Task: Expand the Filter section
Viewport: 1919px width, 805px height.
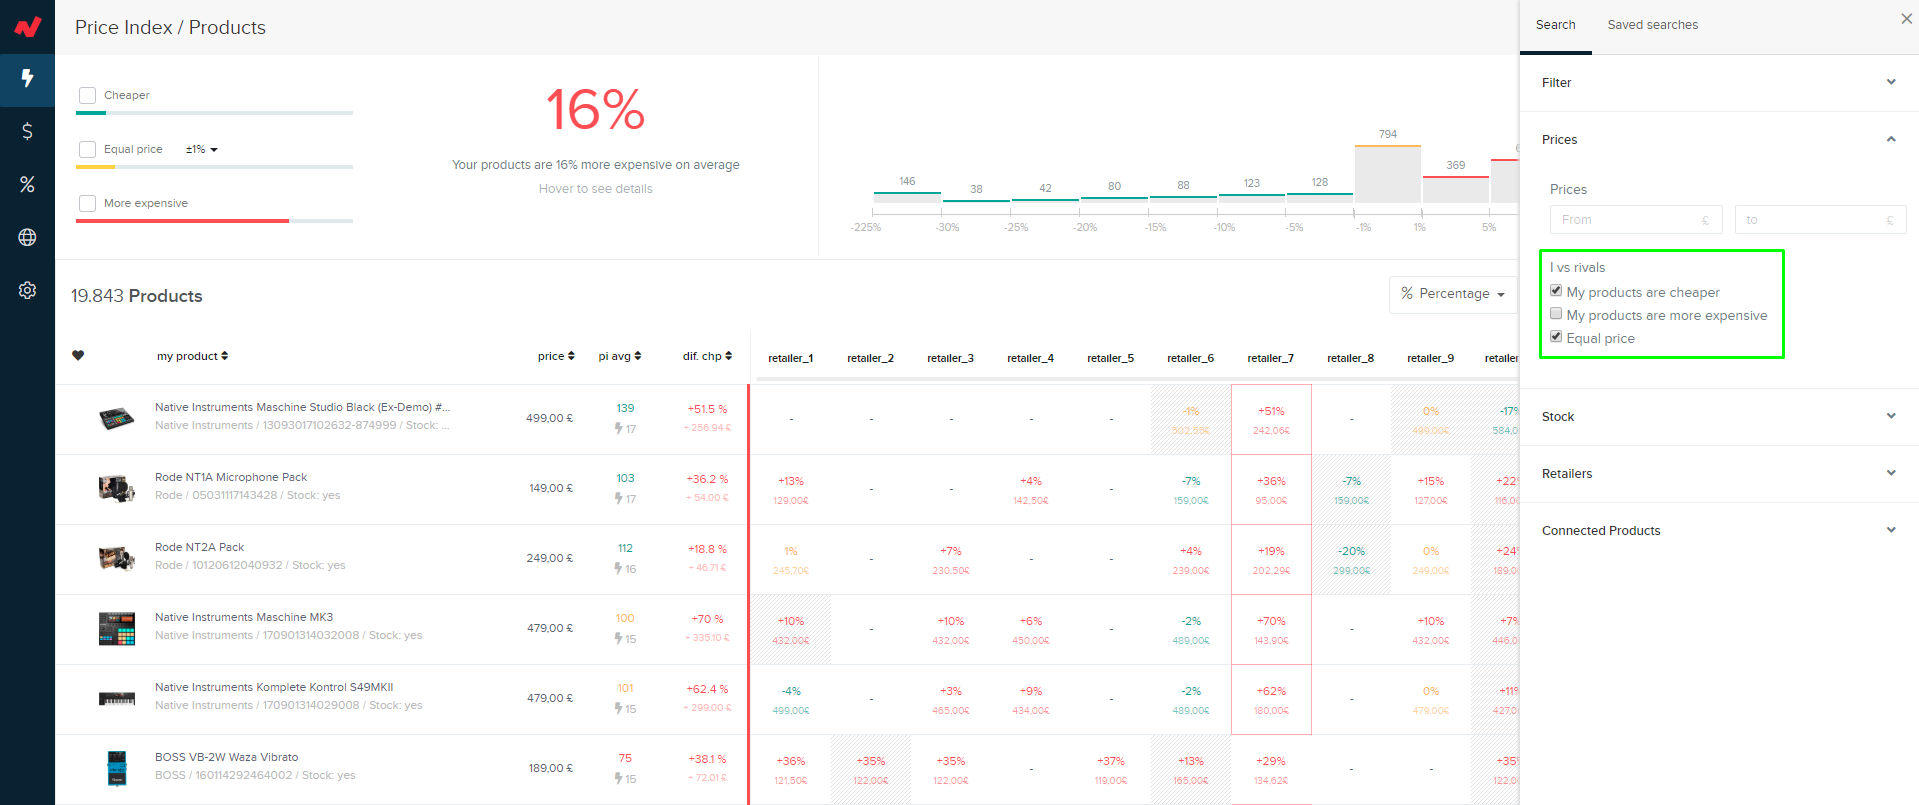Action: [1719, 83]
